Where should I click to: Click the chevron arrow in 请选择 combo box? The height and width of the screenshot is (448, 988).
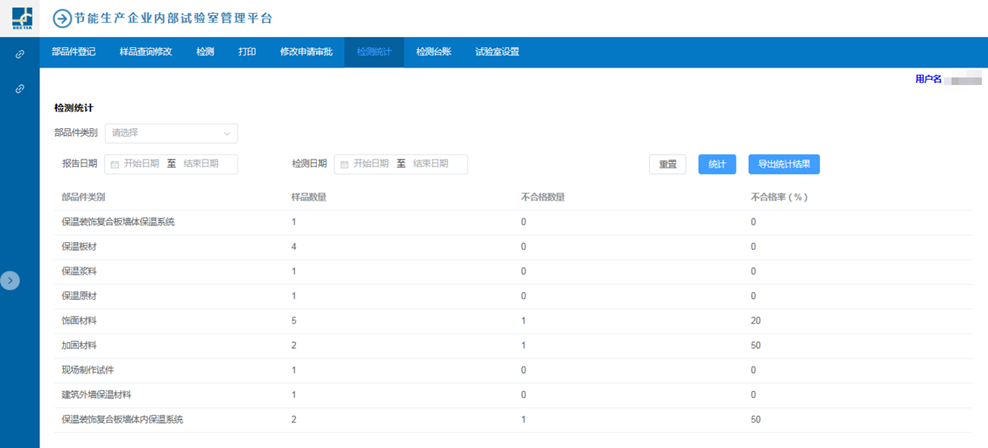pos(227,132)
